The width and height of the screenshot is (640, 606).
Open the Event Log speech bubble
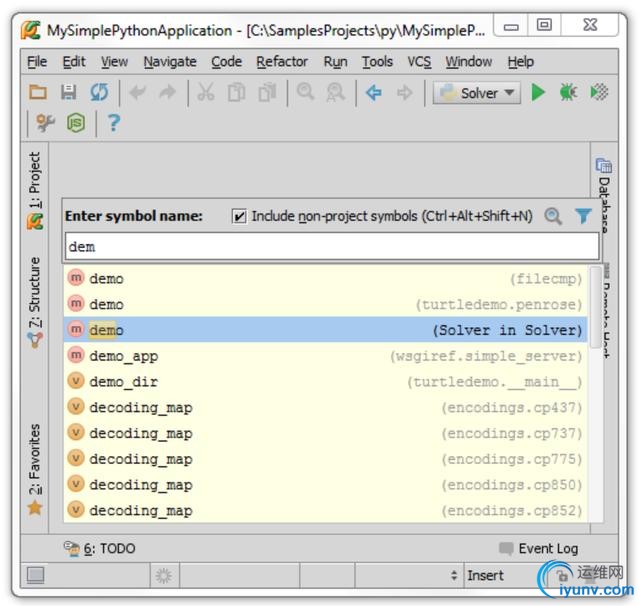[x=506, y=548]
